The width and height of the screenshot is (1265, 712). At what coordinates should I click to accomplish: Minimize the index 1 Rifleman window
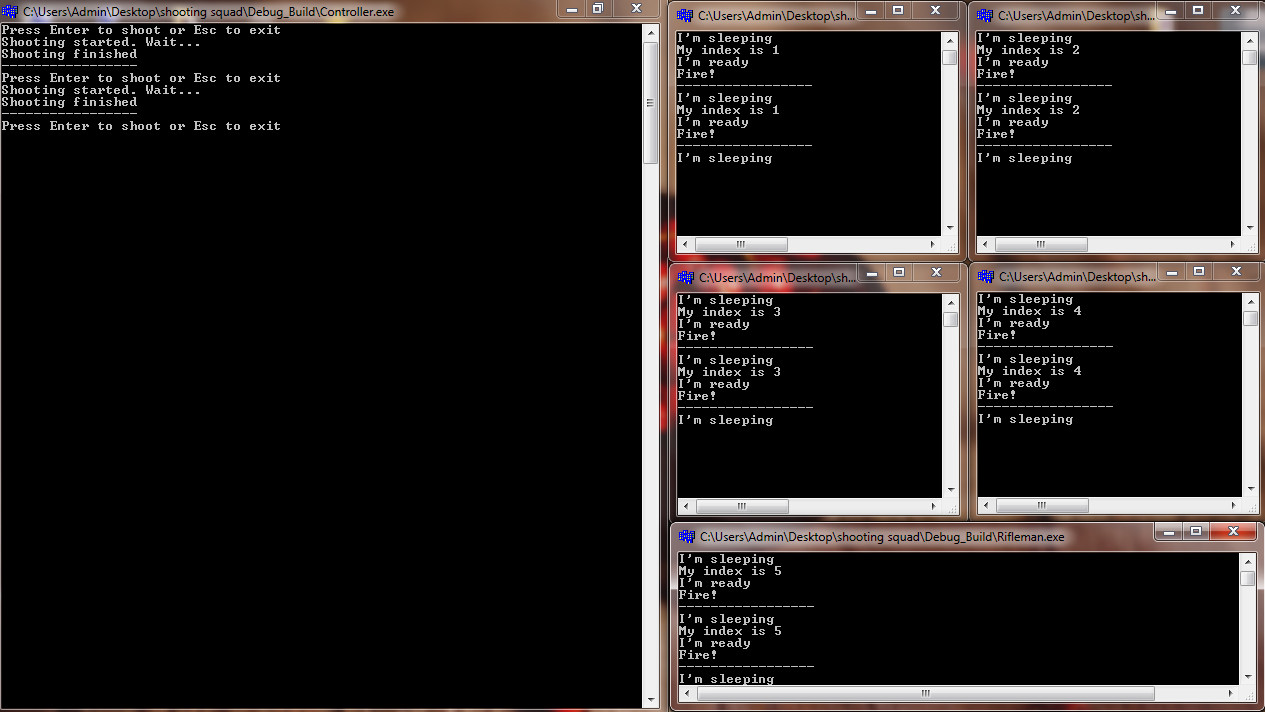[x=871, y=10]
